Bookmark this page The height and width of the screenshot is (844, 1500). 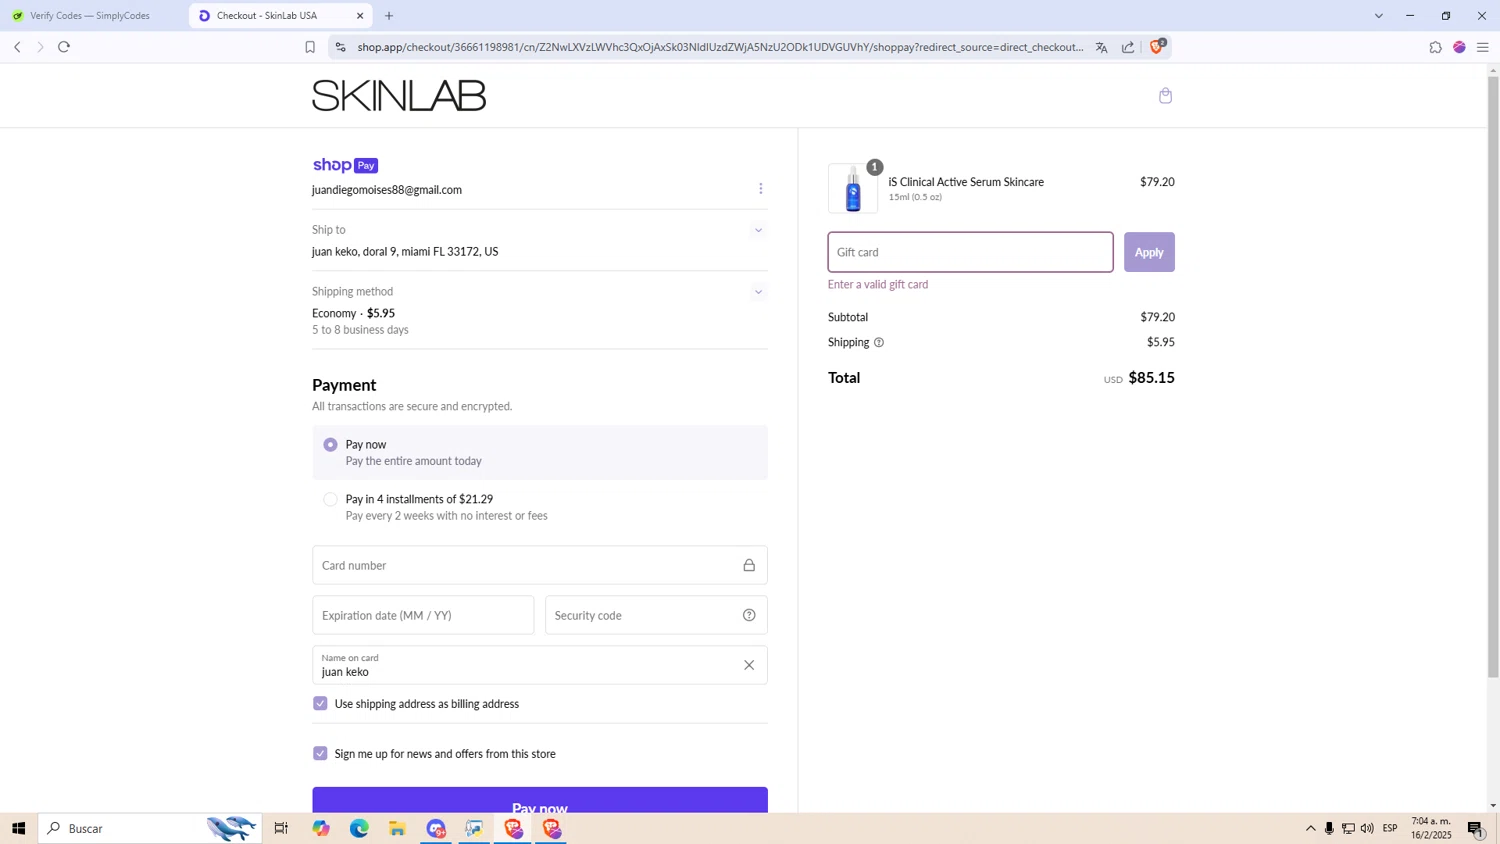(310, 47)
